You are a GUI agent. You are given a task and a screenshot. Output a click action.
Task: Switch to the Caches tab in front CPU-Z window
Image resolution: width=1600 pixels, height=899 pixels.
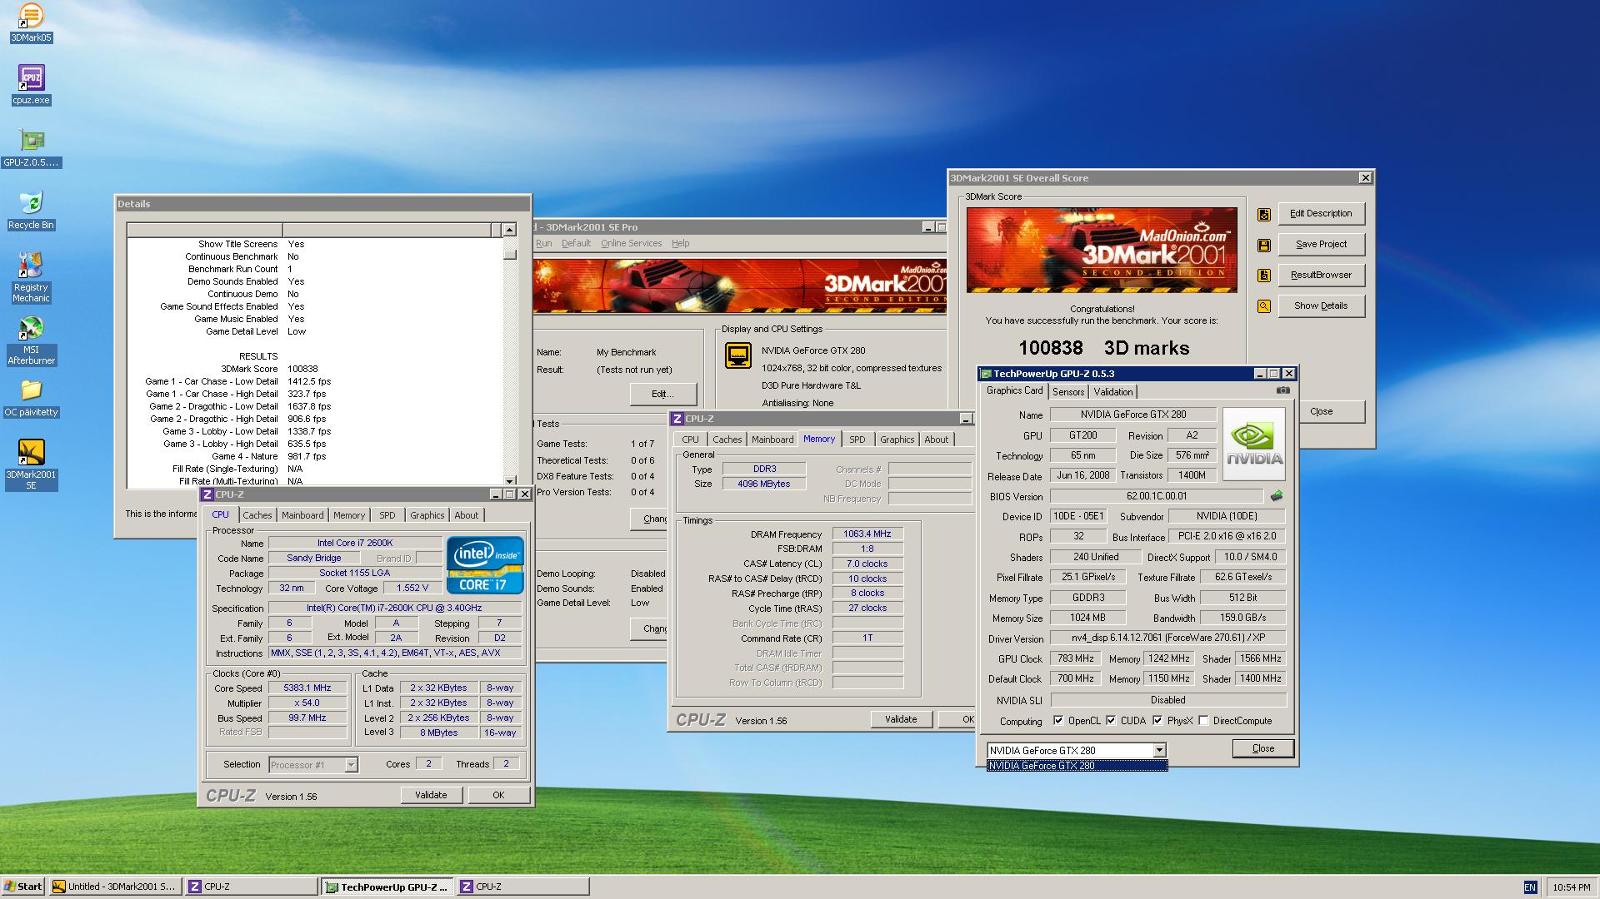(x=257, y=516)
